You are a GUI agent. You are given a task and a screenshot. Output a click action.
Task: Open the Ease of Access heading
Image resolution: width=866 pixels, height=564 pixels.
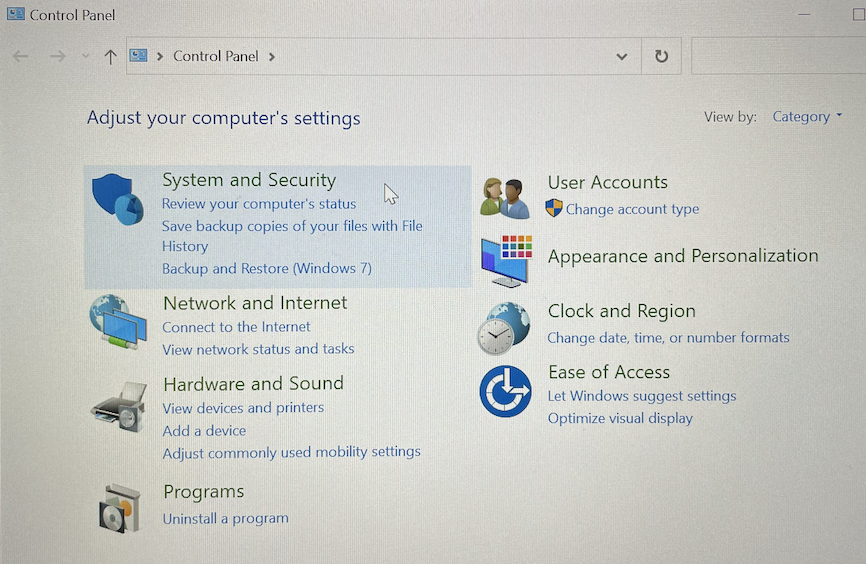(609, 372)
